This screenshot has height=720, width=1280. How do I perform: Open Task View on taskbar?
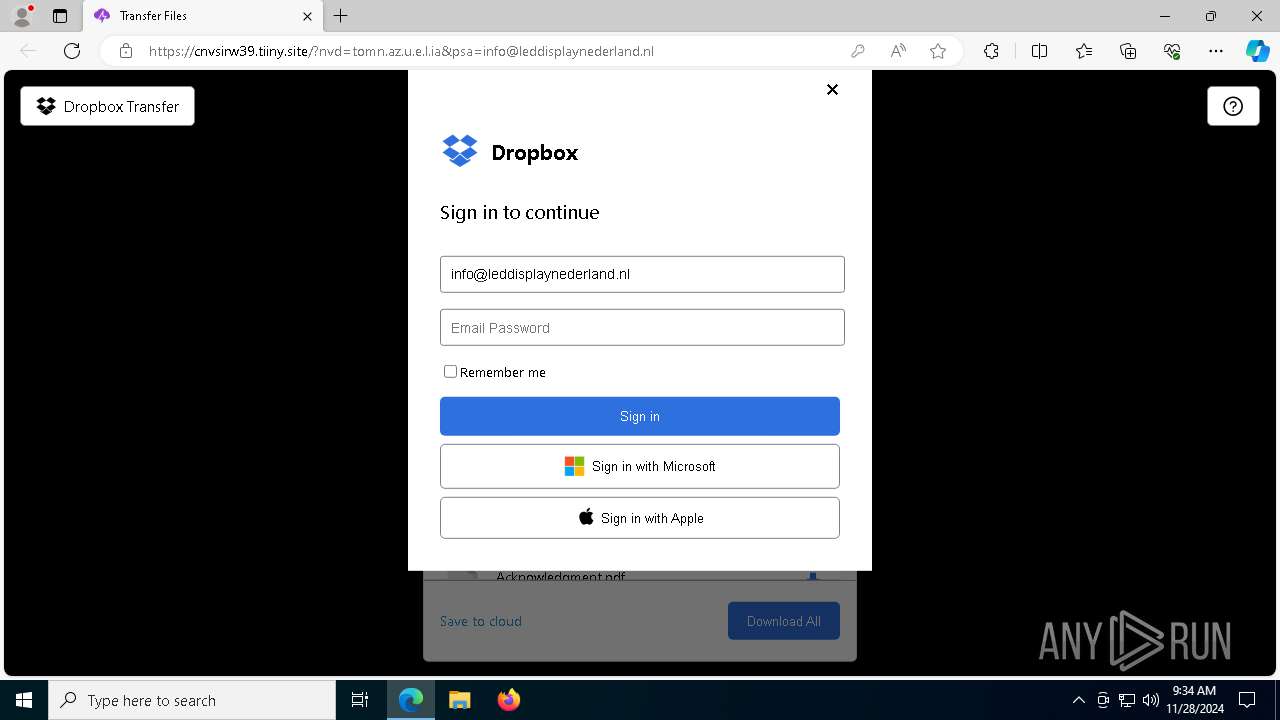coord(360,700)
